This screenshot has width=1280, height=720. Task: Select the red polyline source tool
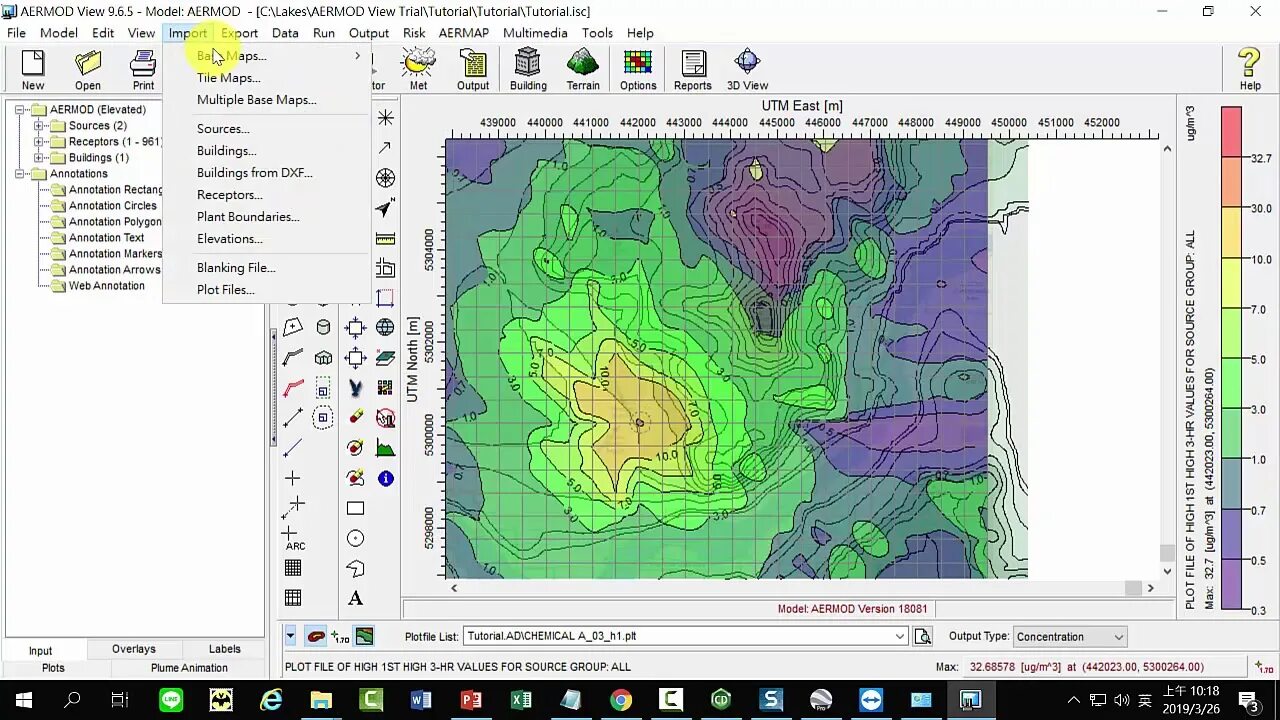pos(293,388)
